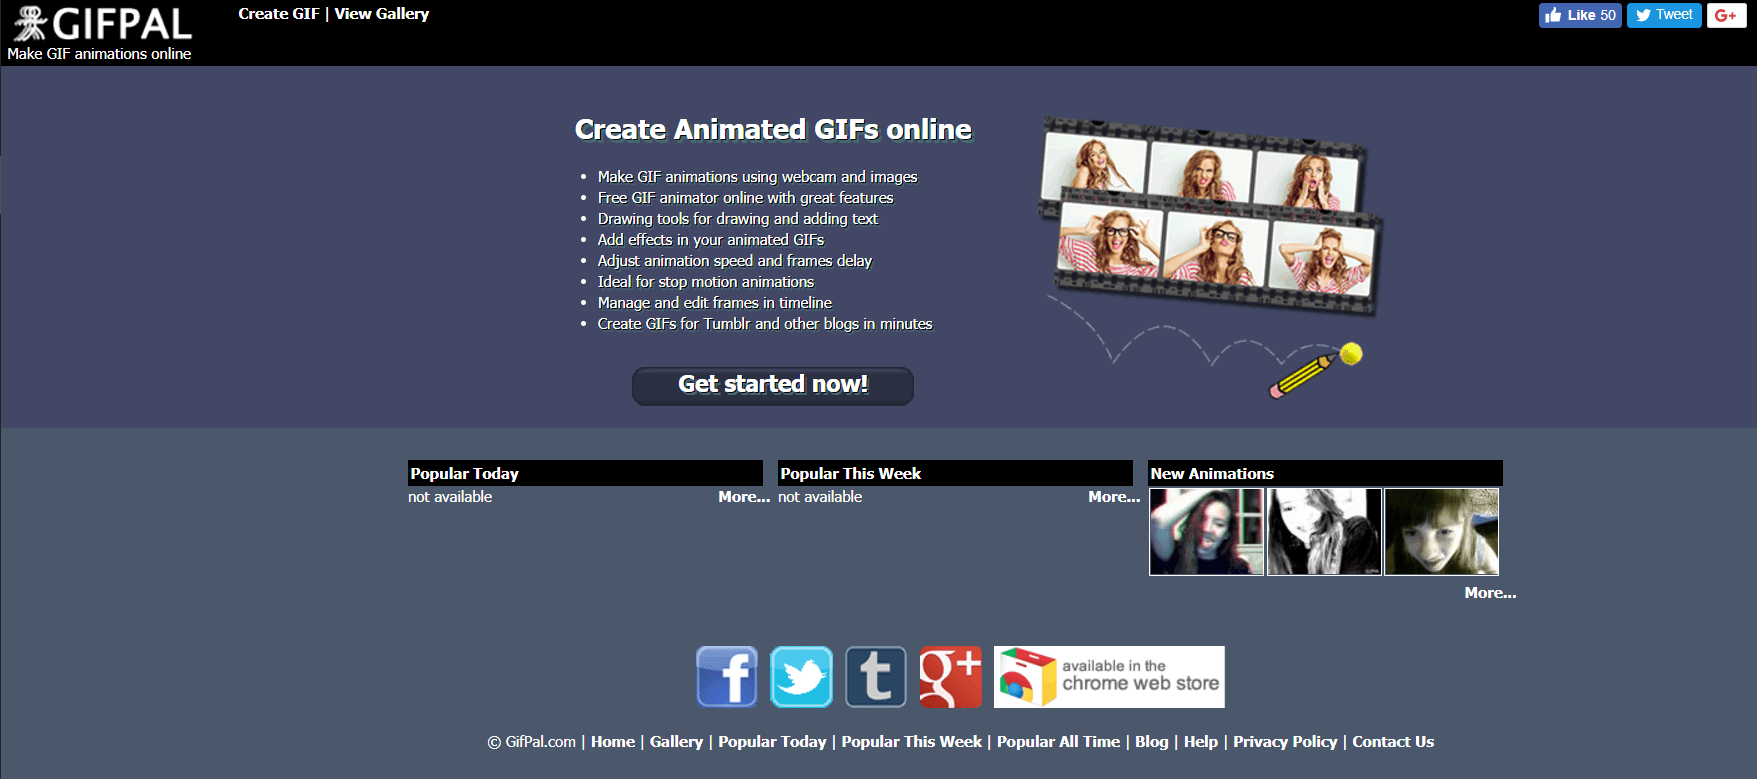Image resolution: width=1757 pixels, height=779 pixels.
Task: Open the Privacy Policy footer link
Action: 1285,742
